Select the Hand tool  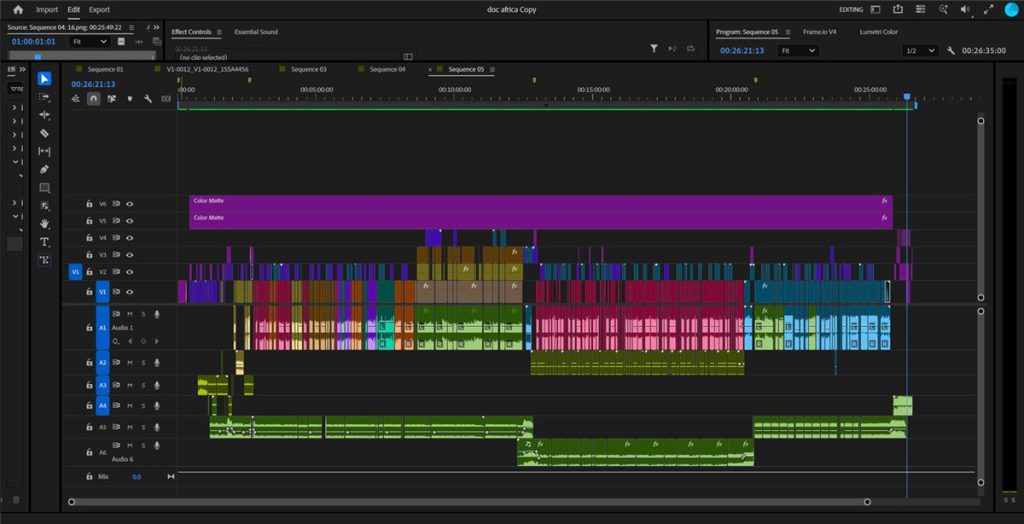click(x=44, y=223)
